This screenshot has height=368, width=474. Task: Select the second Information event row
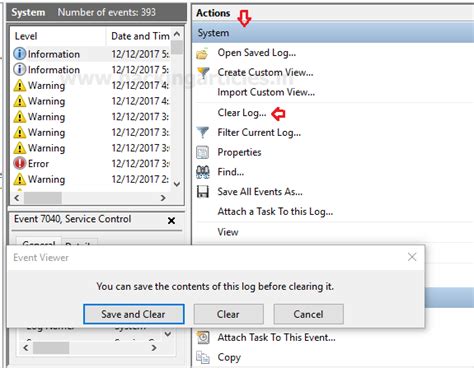tap(91, 69)
